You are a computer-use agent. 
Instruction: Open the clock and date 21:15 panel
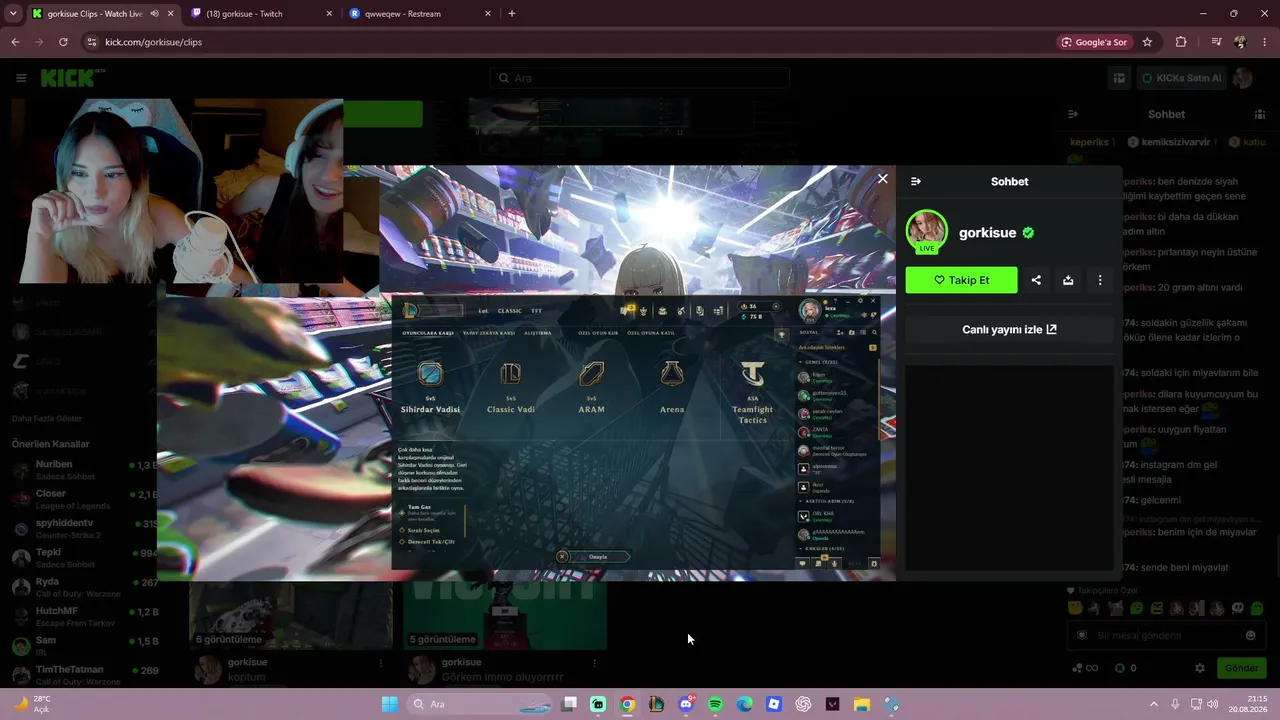click(x=1249, y=704)
